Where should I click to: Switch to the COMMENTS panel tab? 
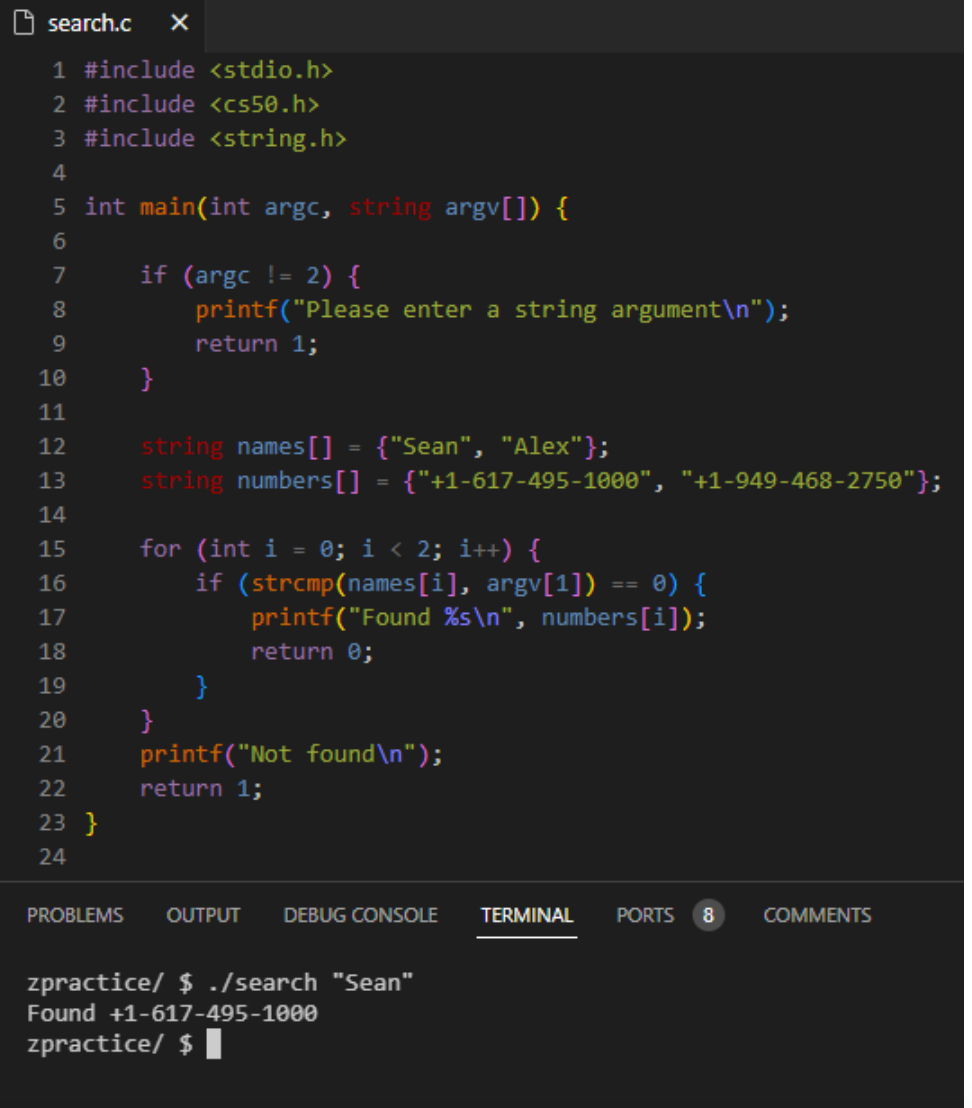click(817, 915)
